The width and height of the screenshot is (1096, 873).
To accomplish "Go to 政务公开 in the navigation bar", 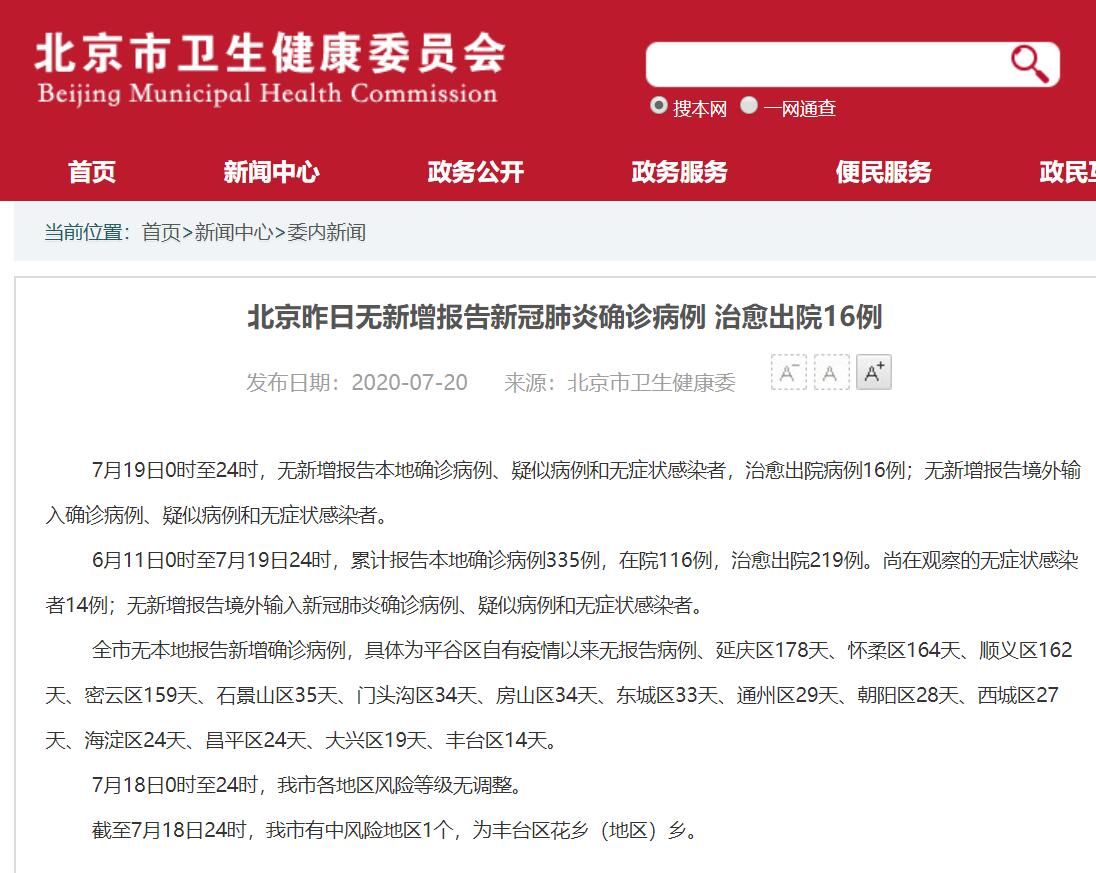I will click(475, 172).
